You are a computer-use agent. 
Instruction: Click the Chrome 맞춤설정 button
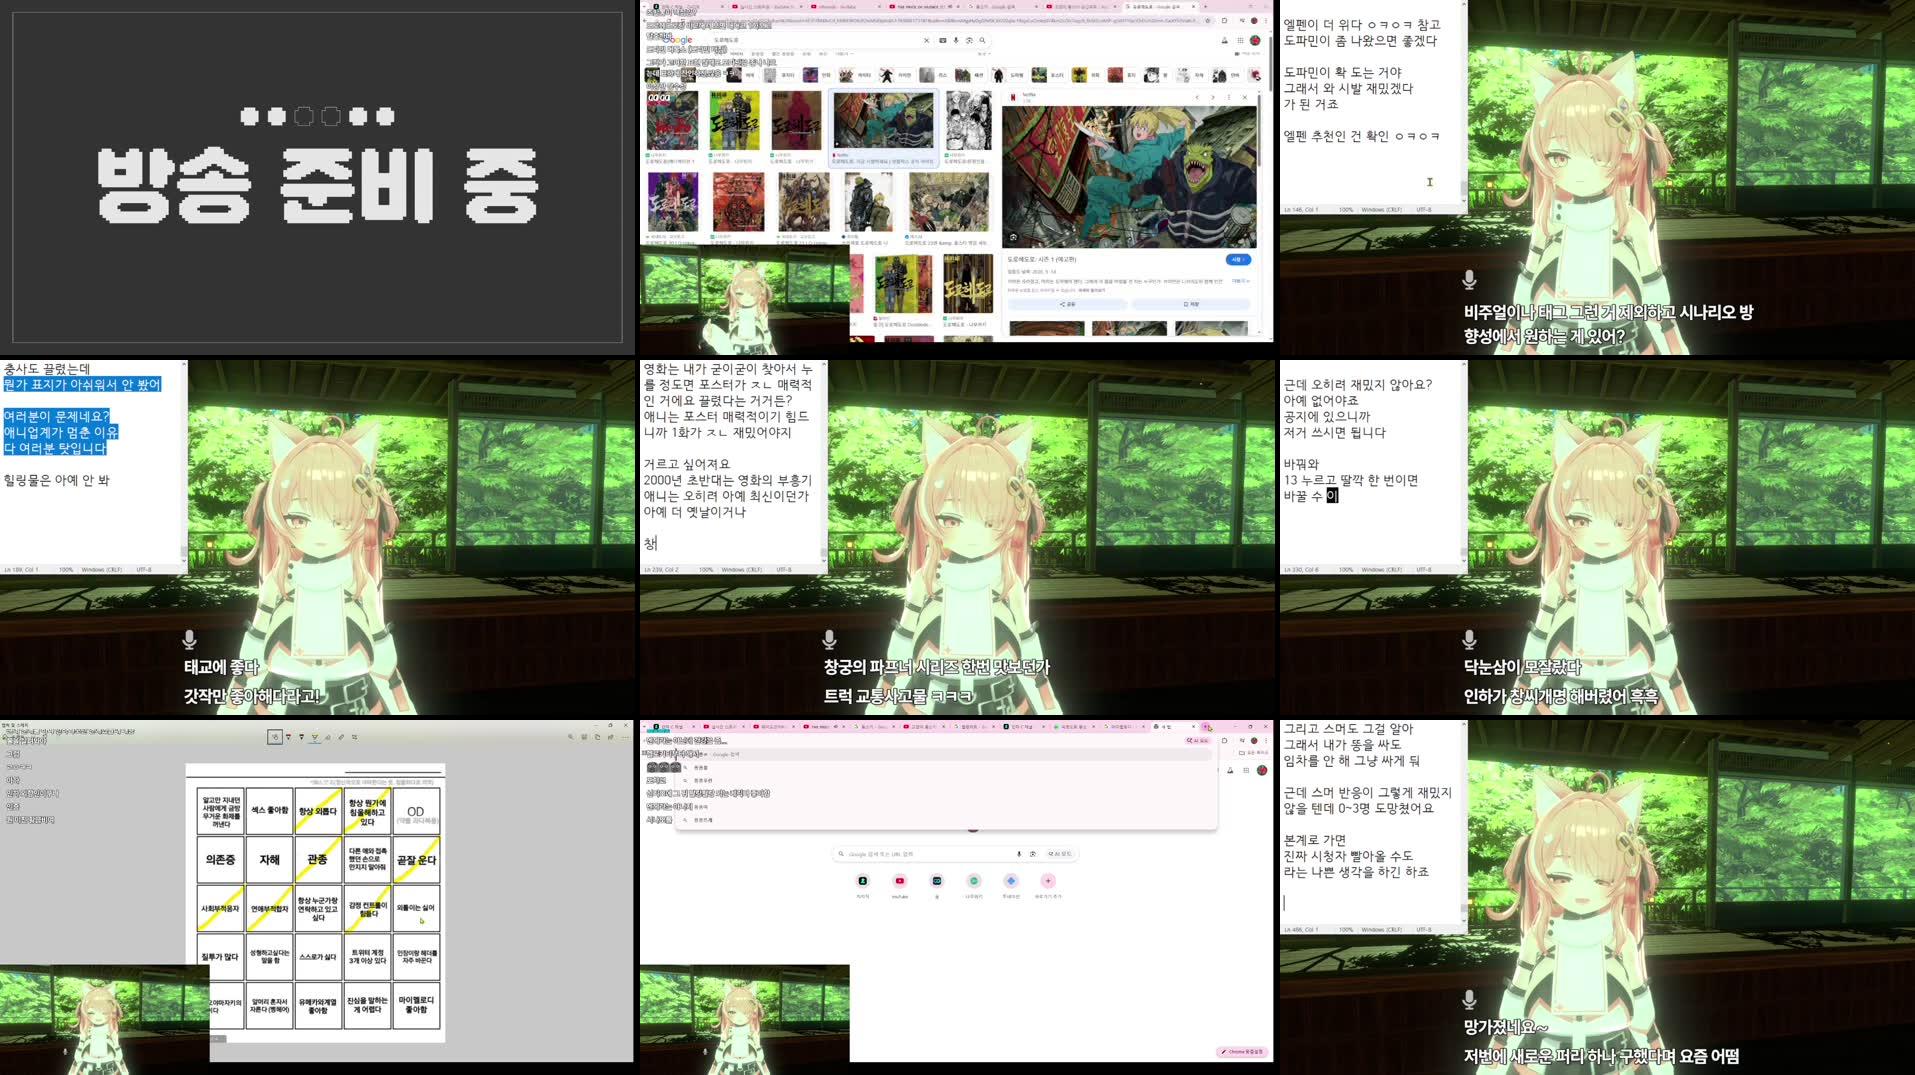click(1242, 1051)
